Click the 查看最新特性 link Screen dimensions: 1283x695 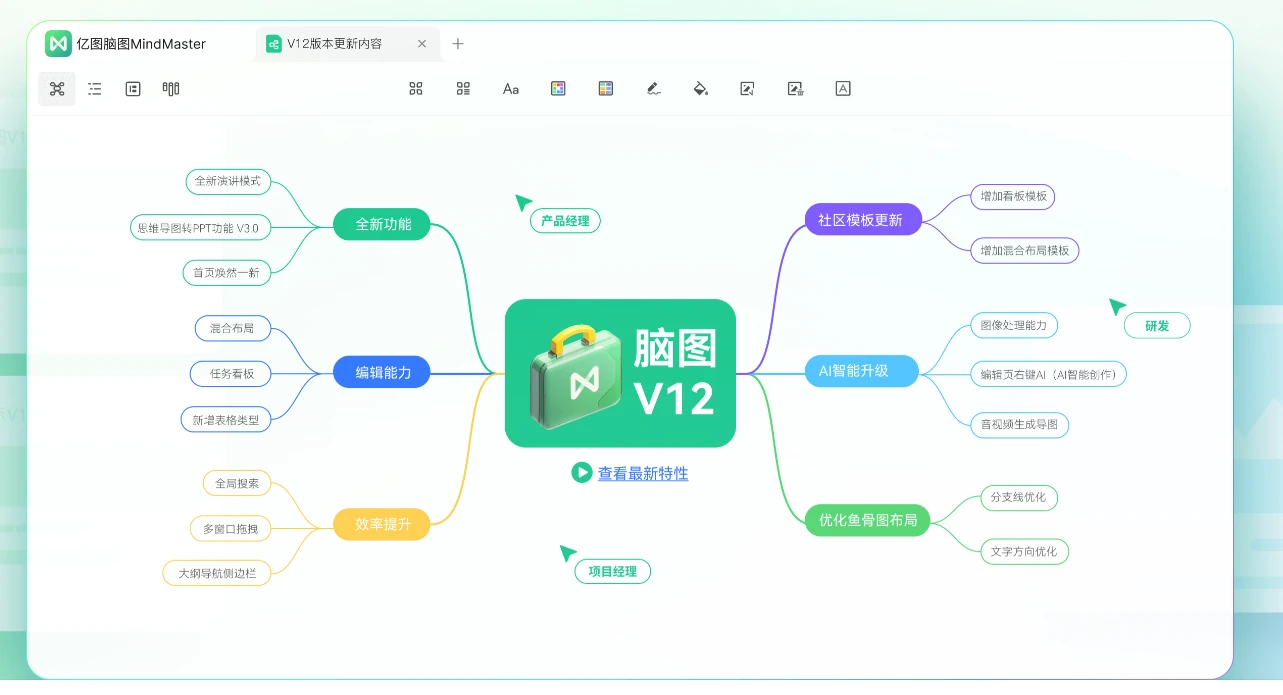click(643, 473)
